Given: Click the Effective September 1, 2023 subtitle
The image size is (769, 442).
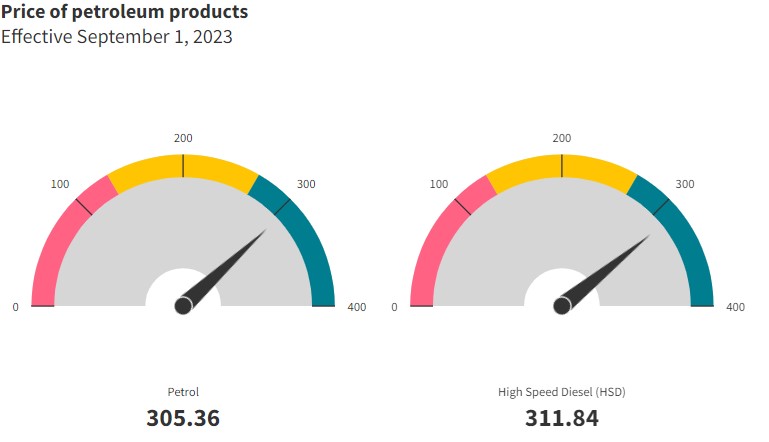Looking at the screenshot, I should (x=116, y=37).
